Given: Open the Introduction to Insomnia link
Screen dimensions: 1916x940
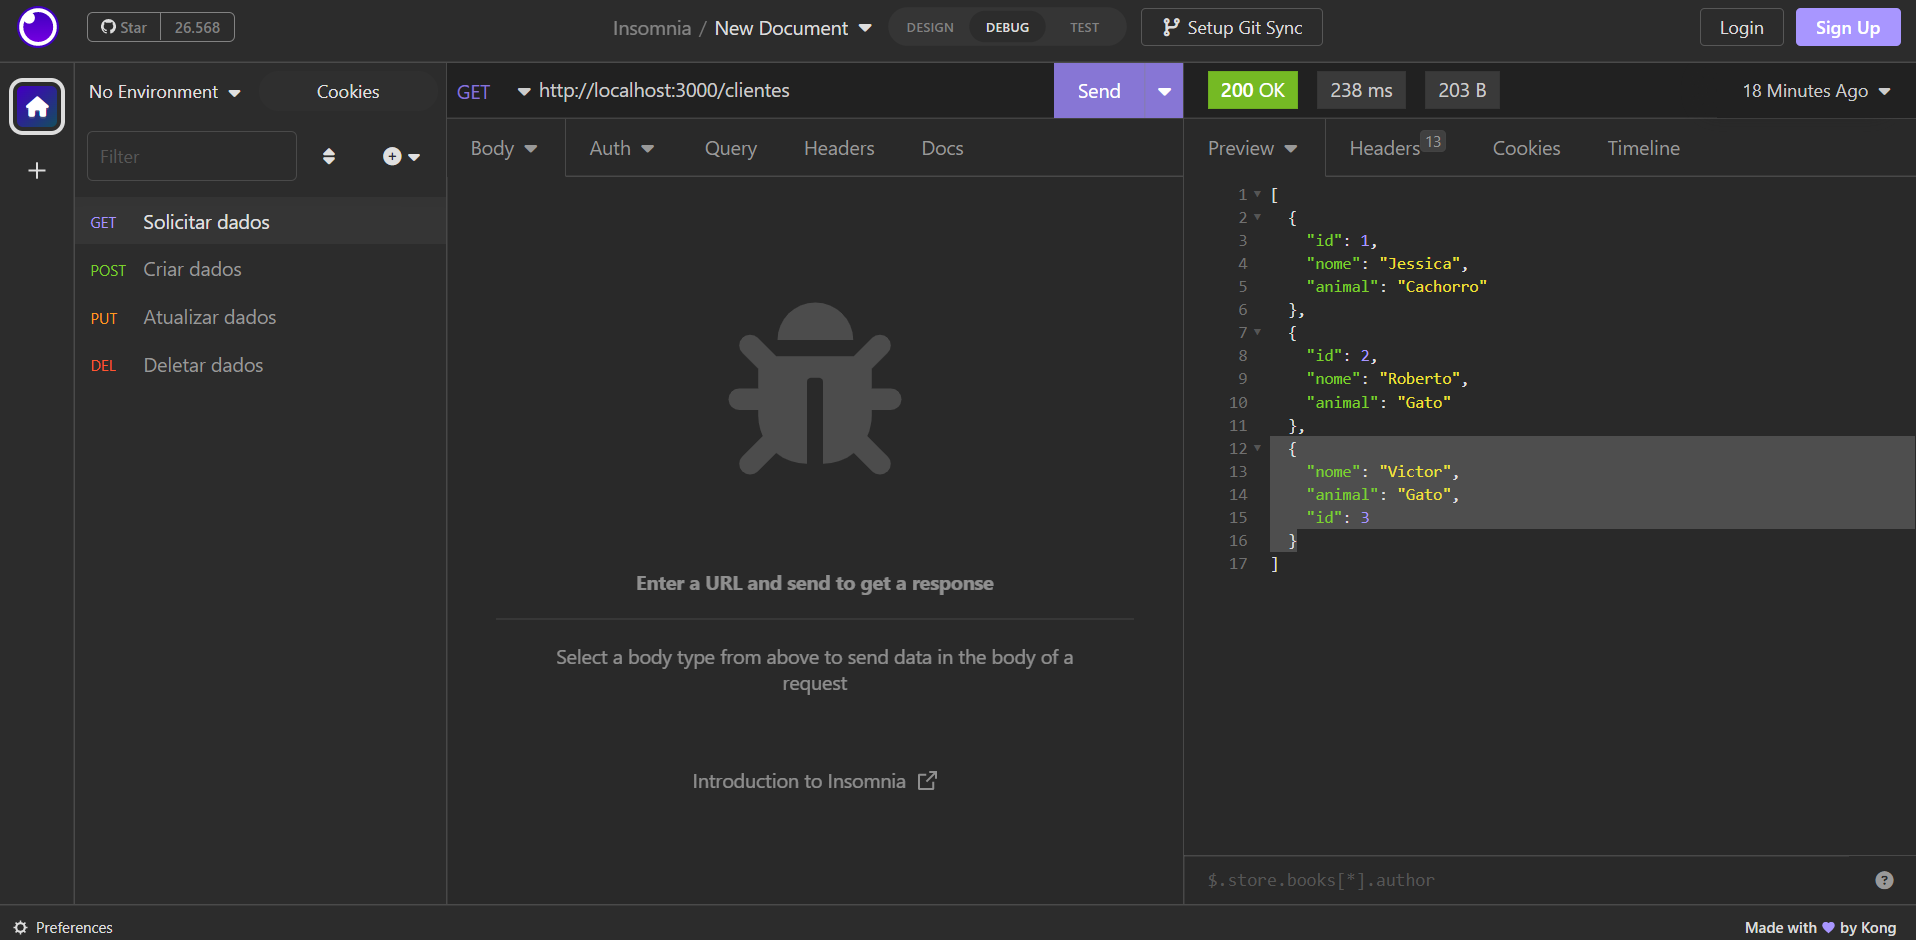Looking at the screenshot, I should [x=799, y=780].
